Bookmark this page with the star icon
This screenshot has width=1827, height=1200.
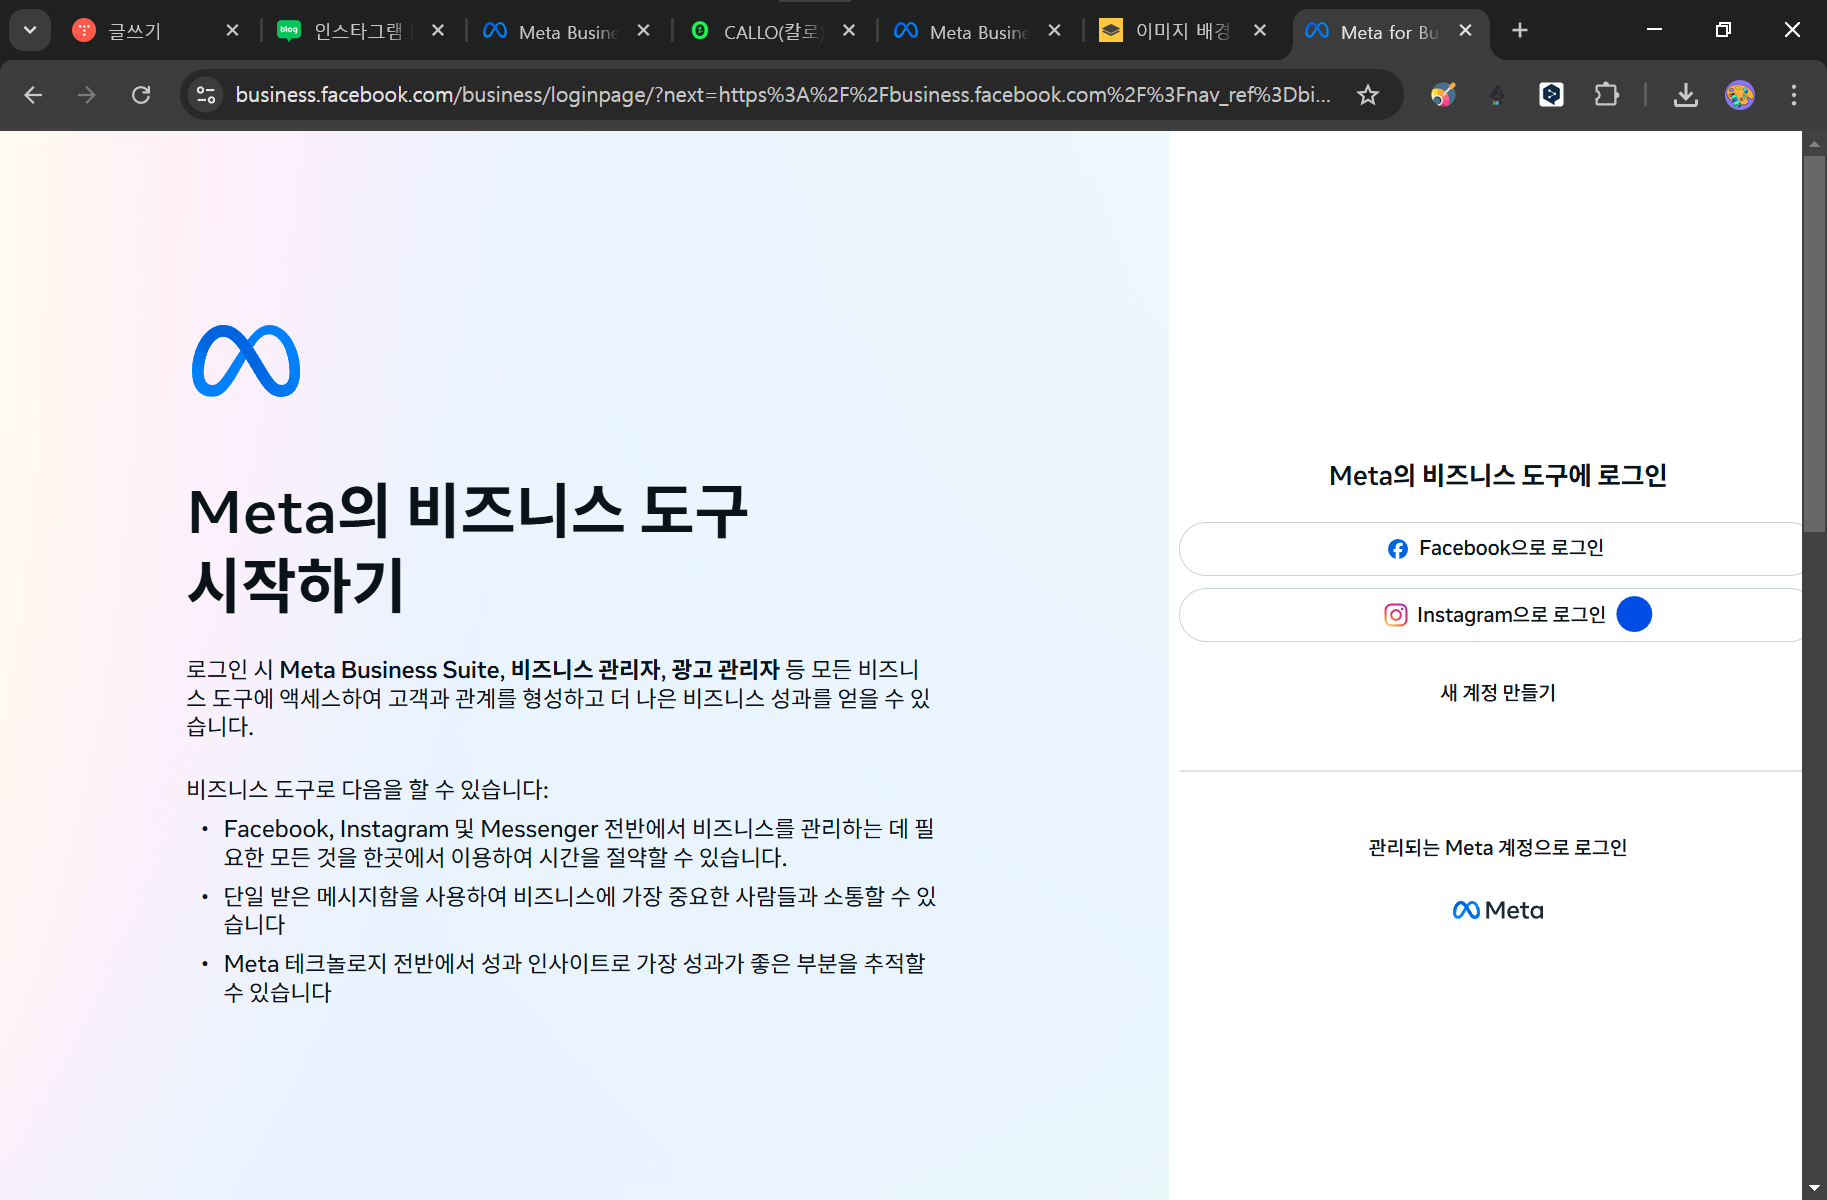pyautogui.click(x=1367, y=95)
